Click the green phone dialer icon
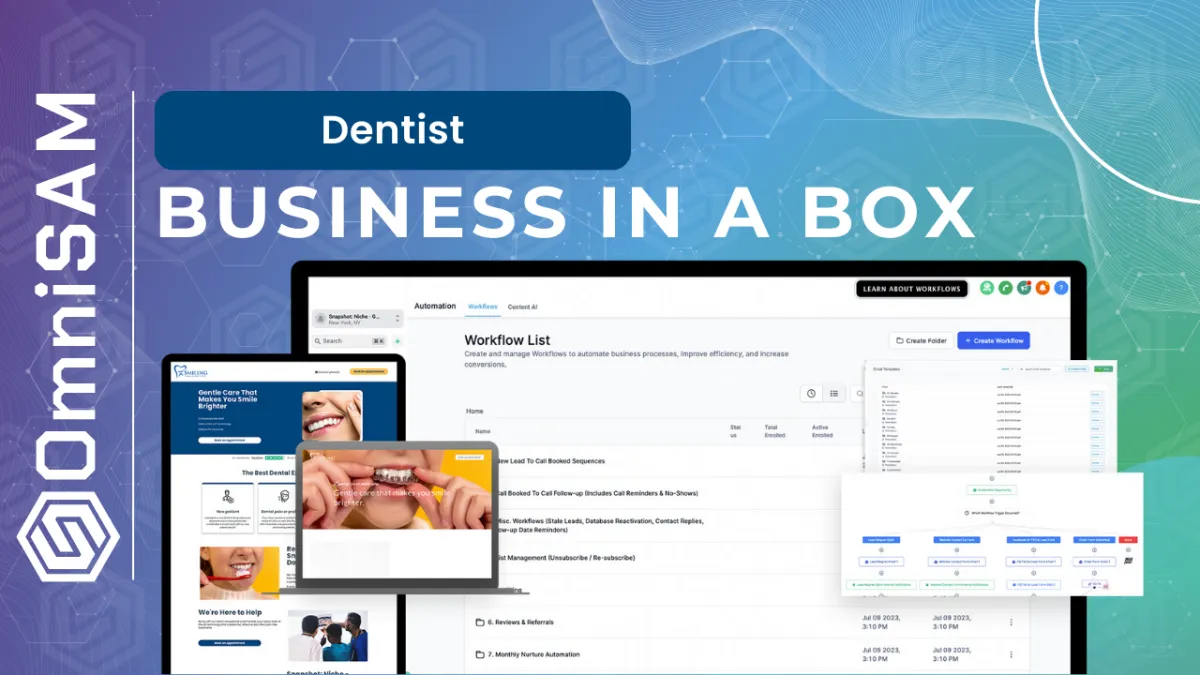 pyautogui.click(x=1005, y=288)
